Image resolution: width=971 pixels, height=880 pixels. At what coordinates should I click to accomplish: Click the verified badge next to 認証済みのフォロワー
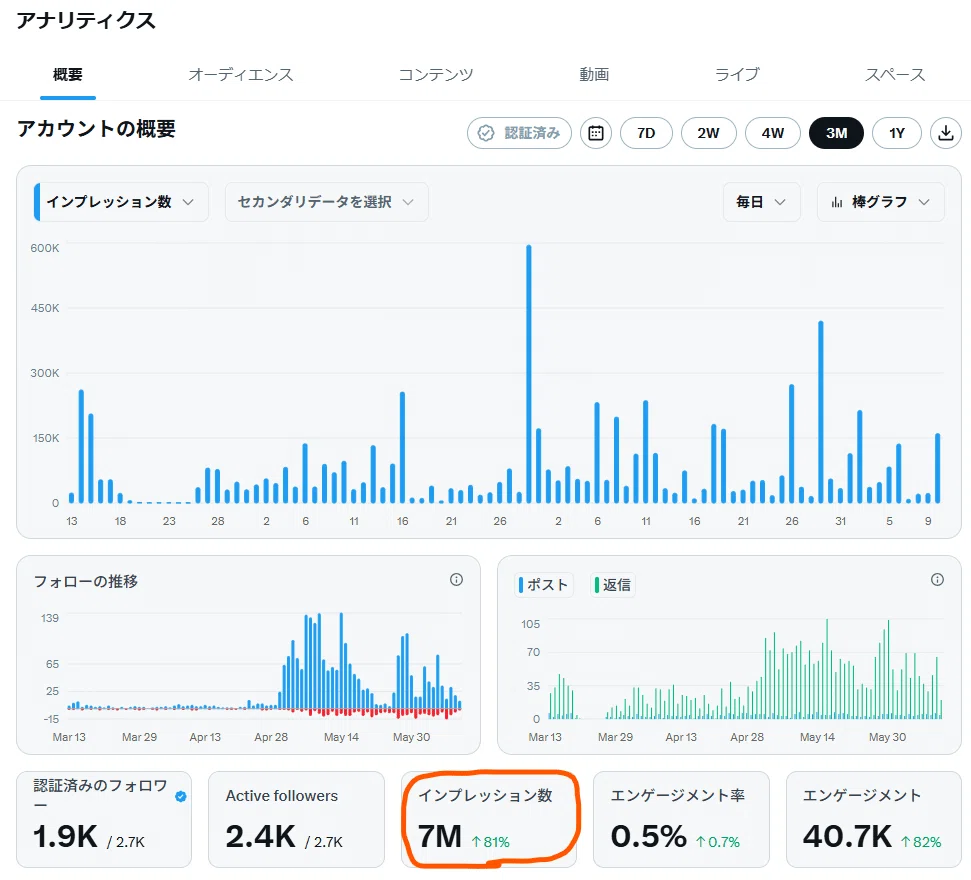181,796
